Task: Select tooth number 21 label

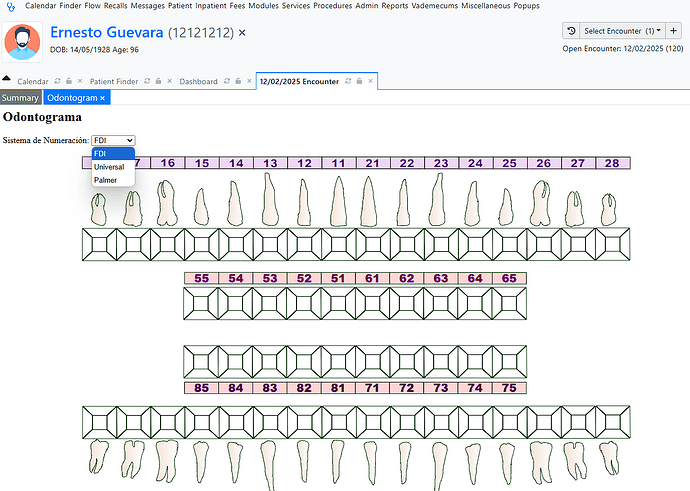Action: tap(373, 163)
